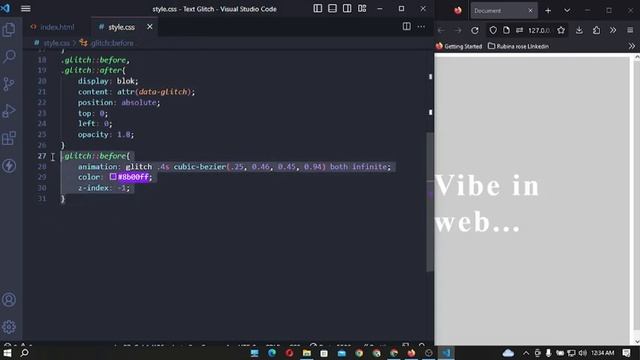
Task: Bookmark this page with the star
Action: click(561, 30)
